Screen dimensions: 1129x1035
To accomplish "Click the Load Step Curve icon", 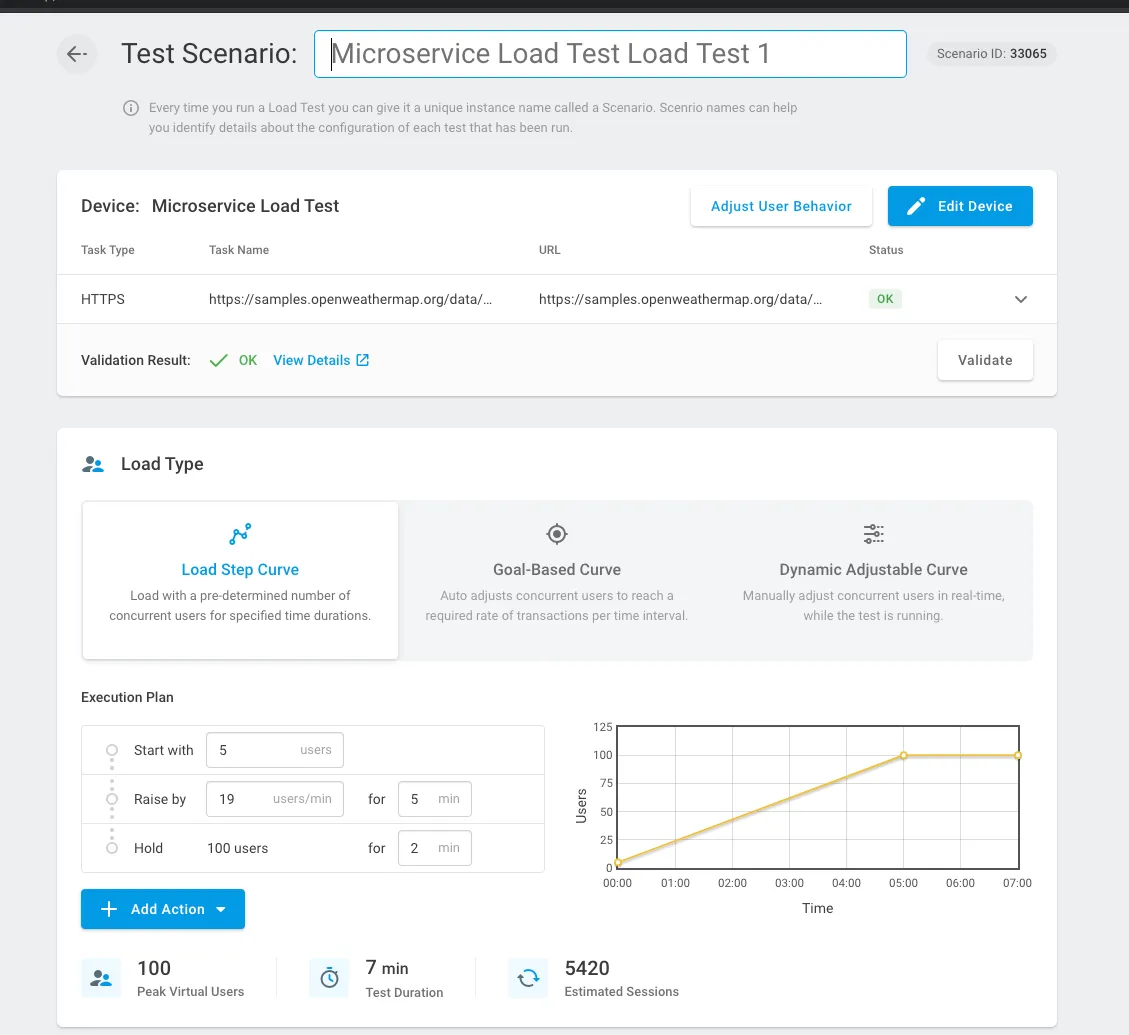I will click(240, 534).
